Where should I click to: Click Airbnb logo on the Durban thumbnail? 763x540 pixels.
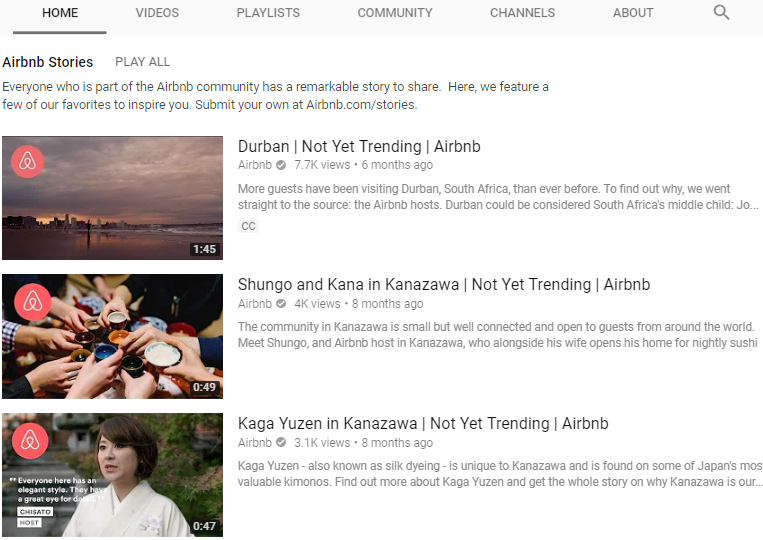[x=28, y=161]
